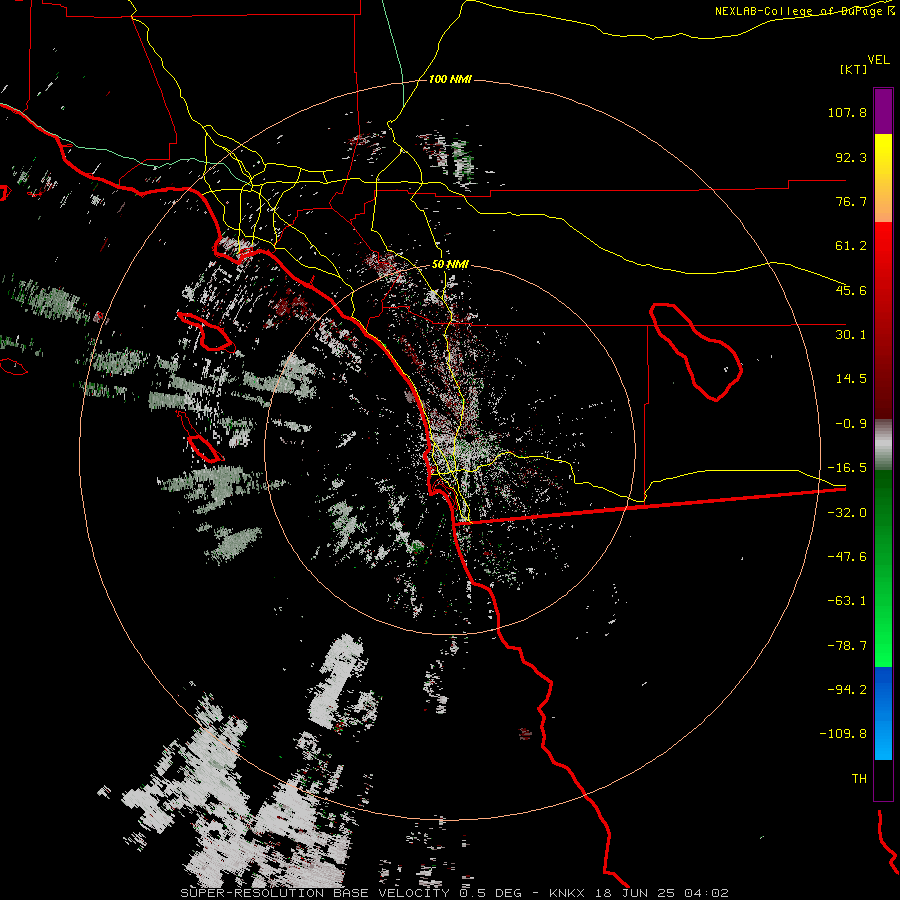Image resolution: width=900 pixels, height=900 pixels.
Task: Click the 14.5 velocity scale value
Action: [x=851, y=379]
